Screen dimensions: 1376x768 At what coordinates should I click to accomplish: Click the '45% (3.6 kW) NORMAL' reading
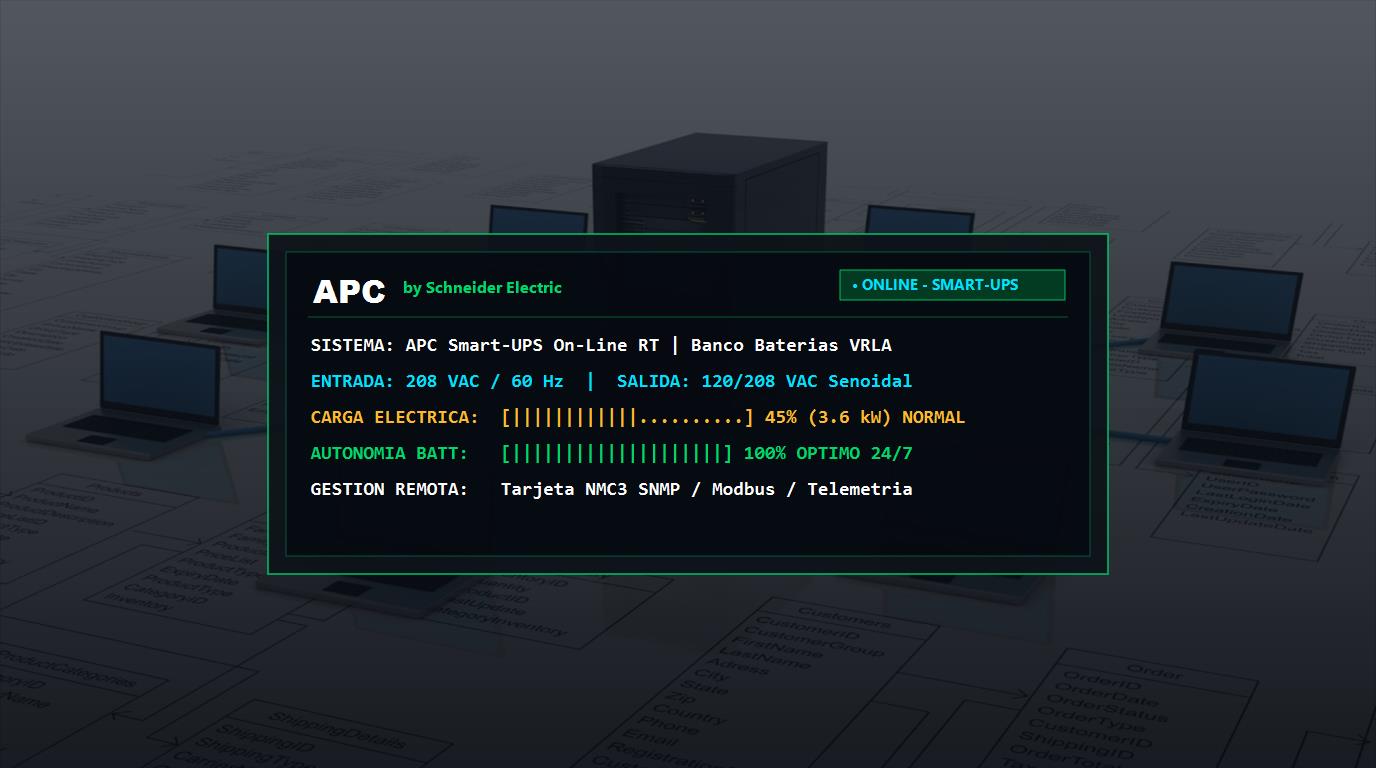pyautogui.click(x=865, y=417)
